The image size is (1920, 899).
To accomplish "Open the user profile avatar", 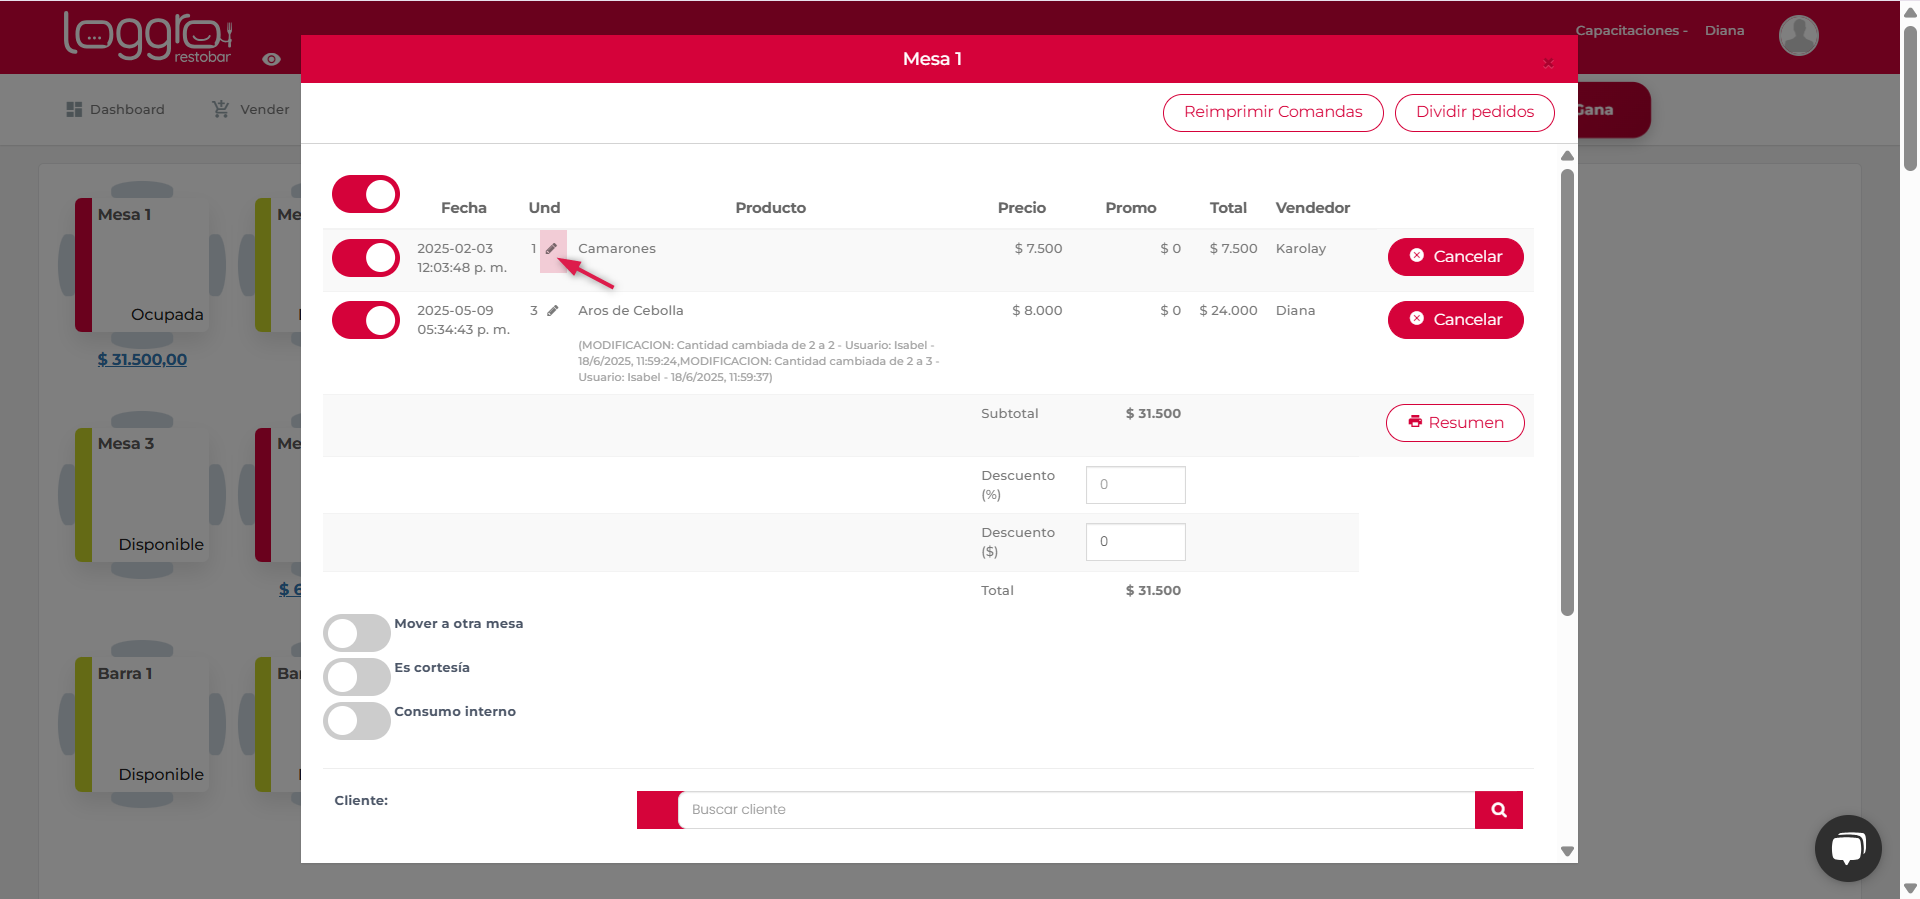I will pos(1798,35).
